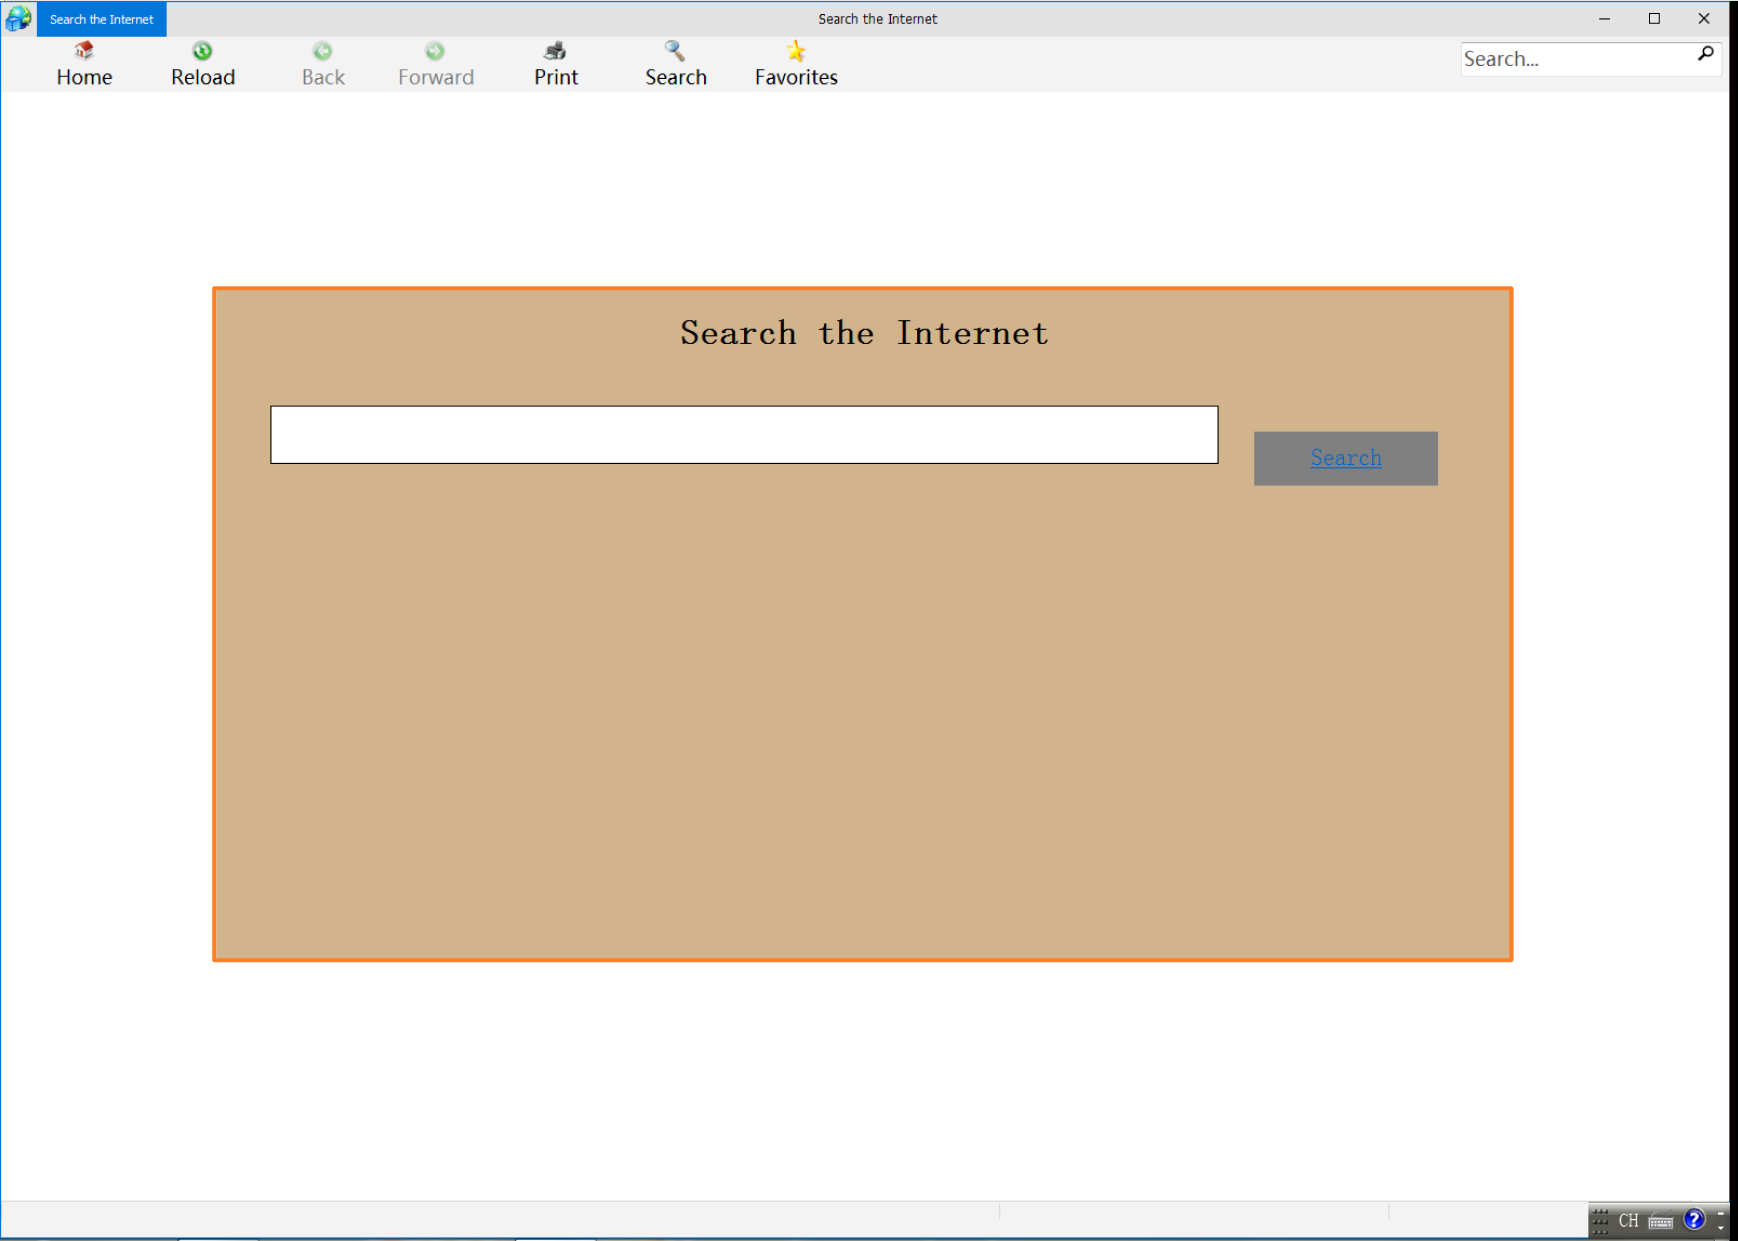Click the on-screen keyboard tray icon
This screenshot has height=1241, width=1738.
tap(1661, 1221)
